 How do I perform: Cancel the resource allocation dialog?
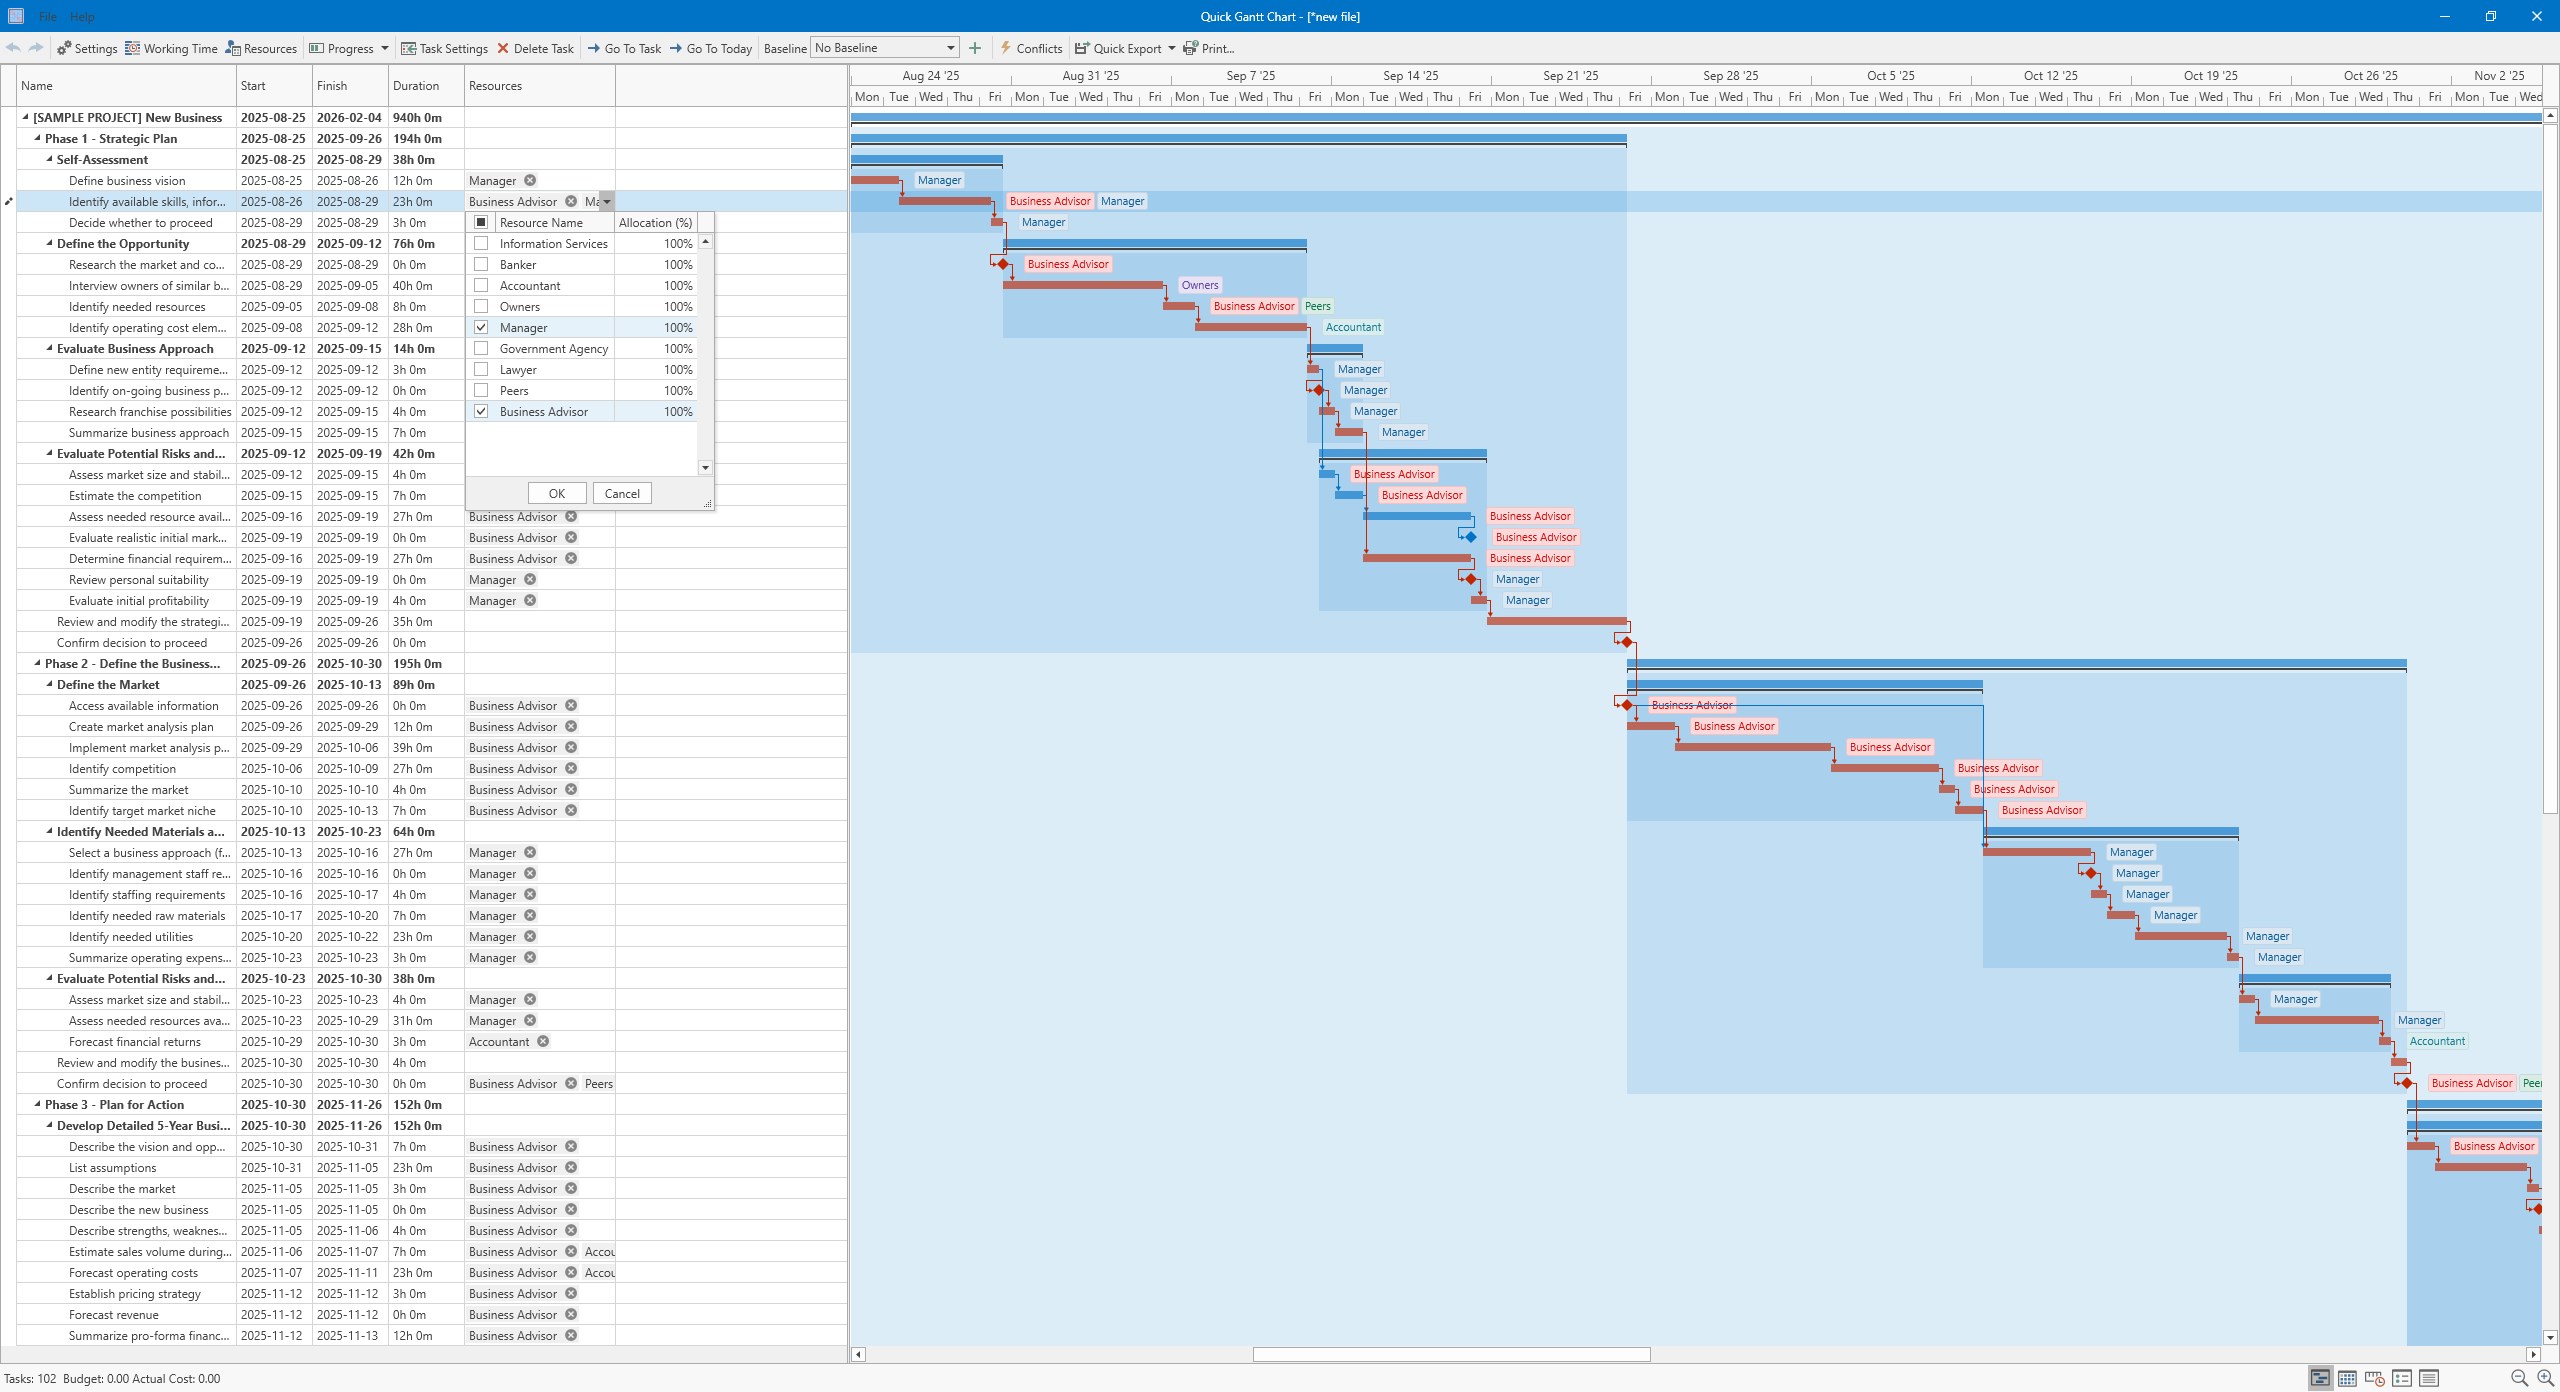(x=621, y=492)
